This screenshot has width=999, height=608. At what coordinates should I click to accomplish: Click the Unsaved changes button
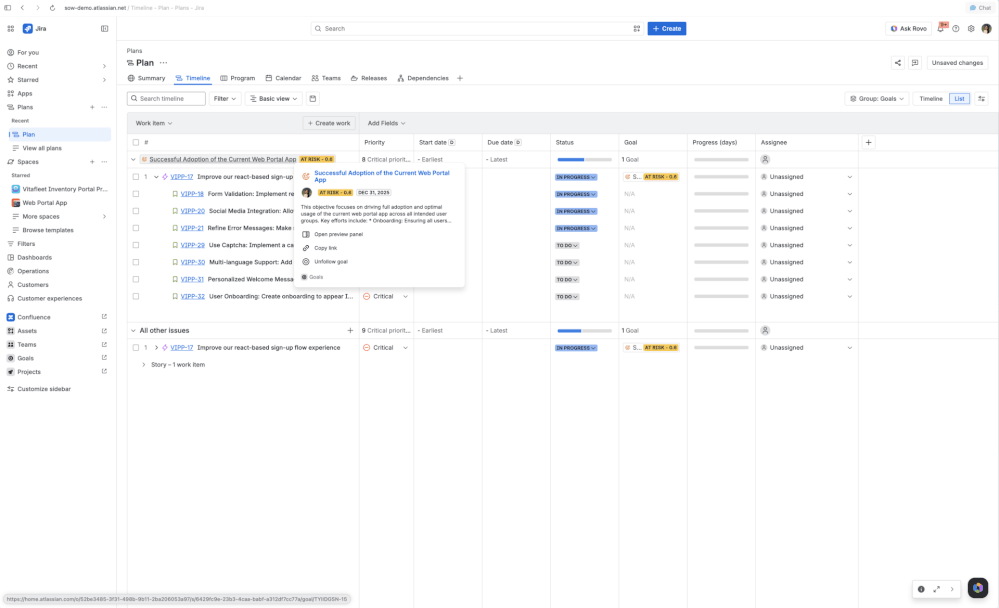click(x=957, y=62)
